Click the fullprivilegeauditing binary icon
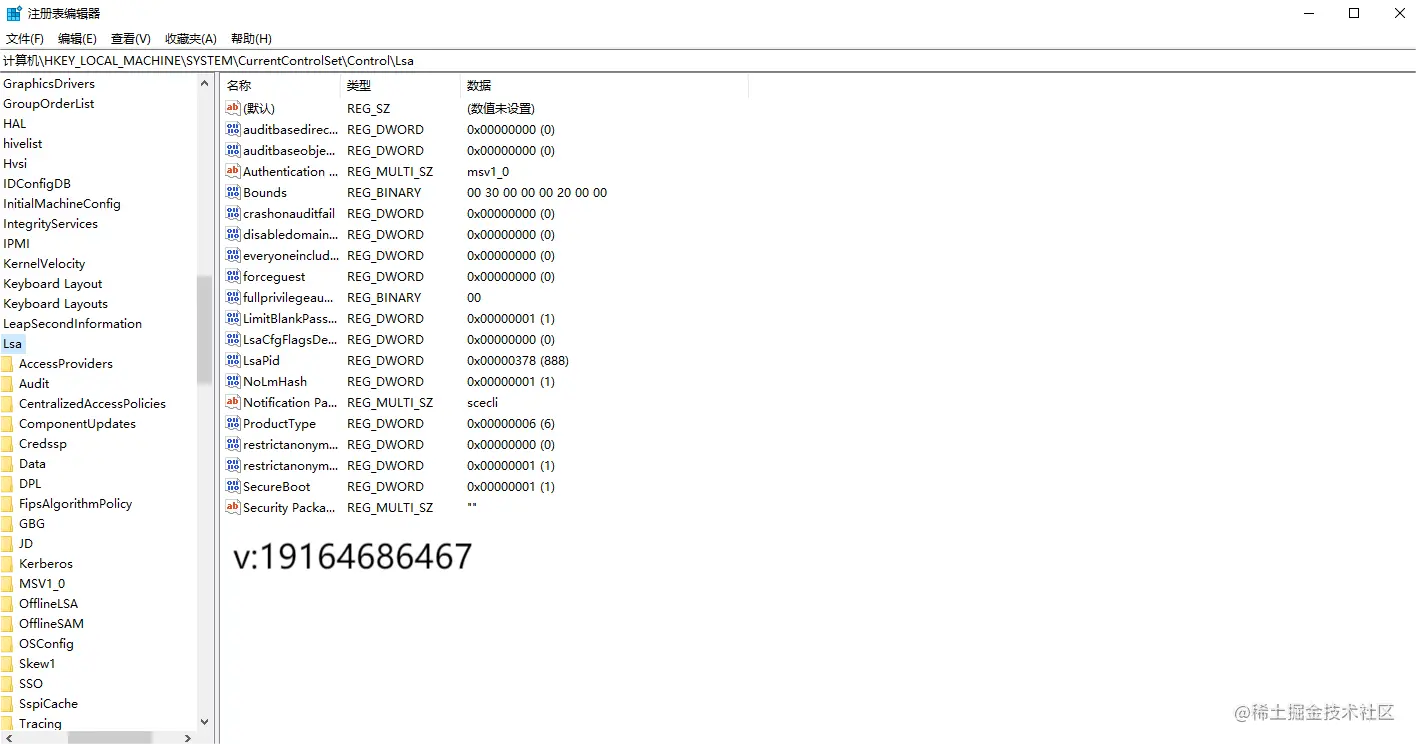Viewport: 1416px width, 744px height. 233,298
